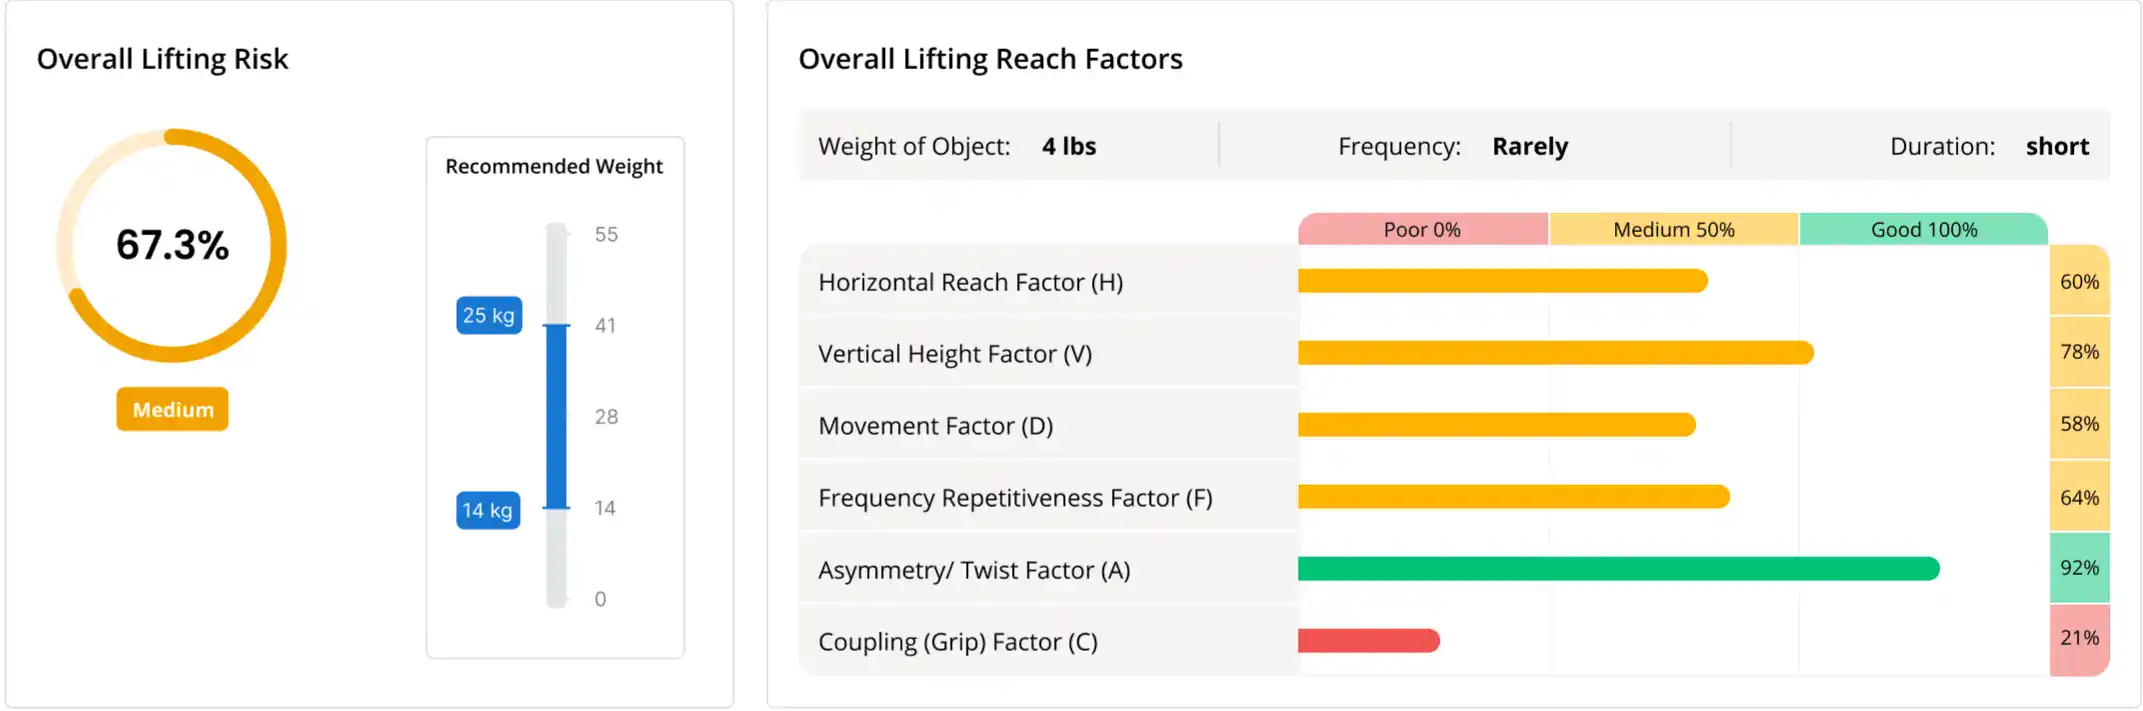Image resolution: width=2143 pixels, height=711 pixels.
Task: Click the Good 100% scale segment
Action: click(1923, 229)
